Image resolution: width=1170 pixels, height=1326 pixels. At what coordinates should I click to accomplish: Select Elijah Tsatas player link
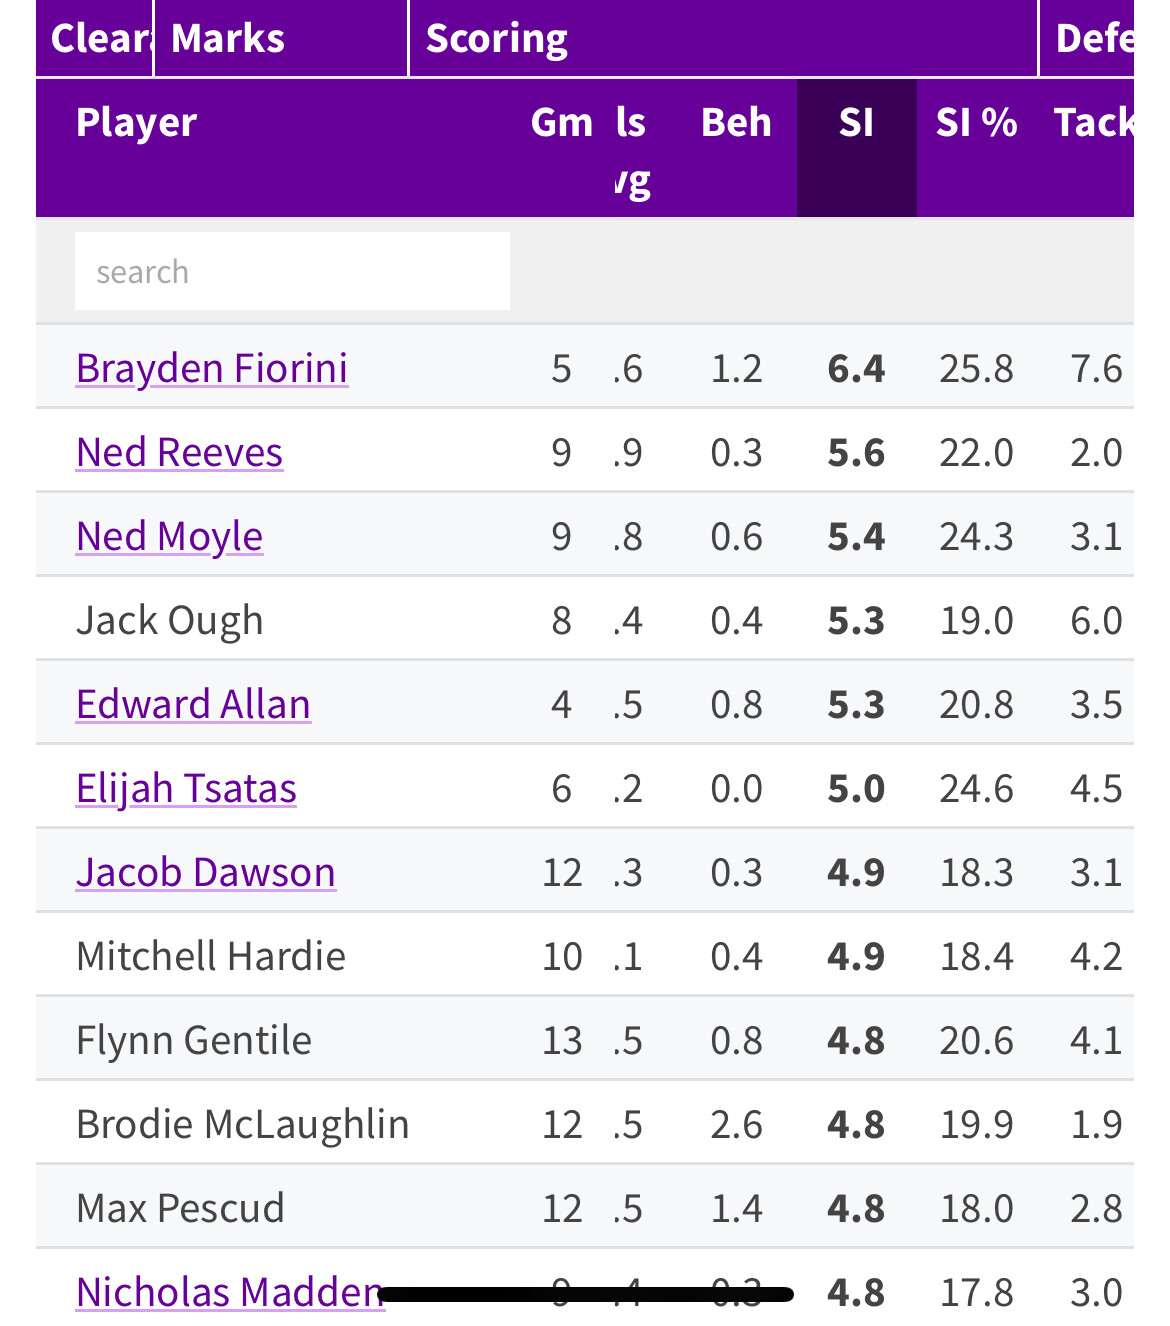tap(187, 788)
